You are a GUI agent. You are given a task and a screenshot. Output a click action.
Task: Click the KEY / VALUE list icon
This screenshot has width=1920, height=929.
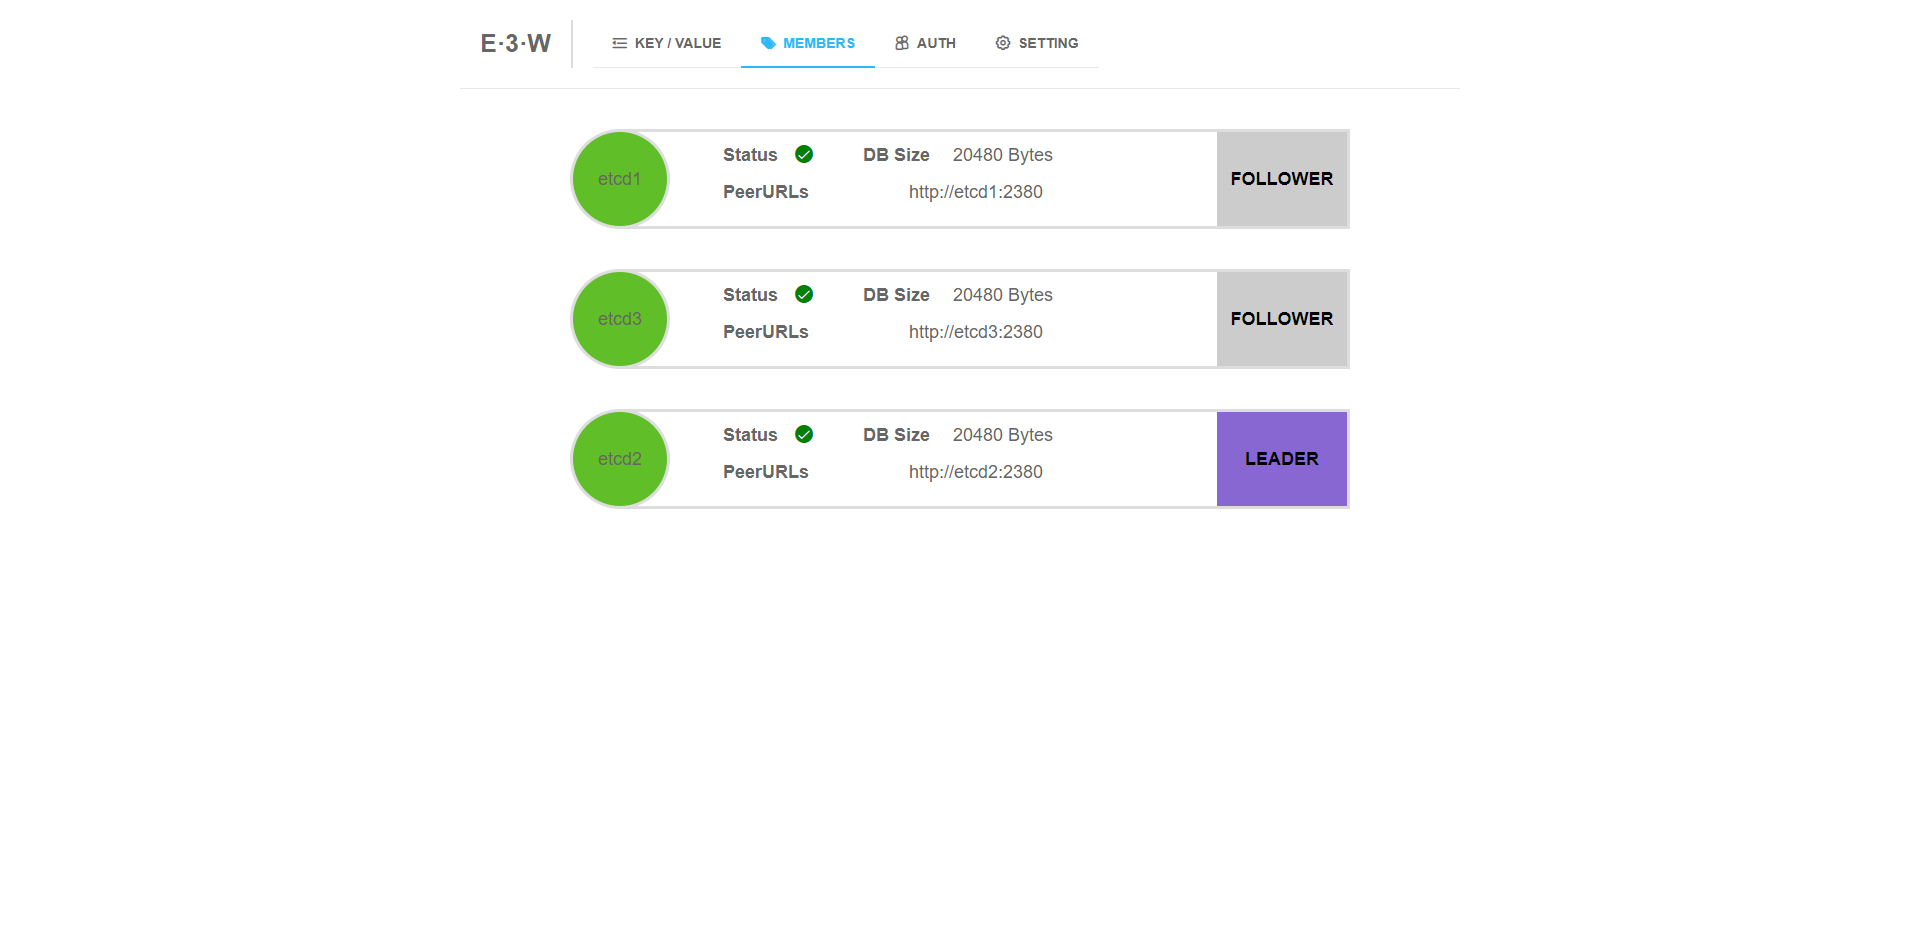620,43
